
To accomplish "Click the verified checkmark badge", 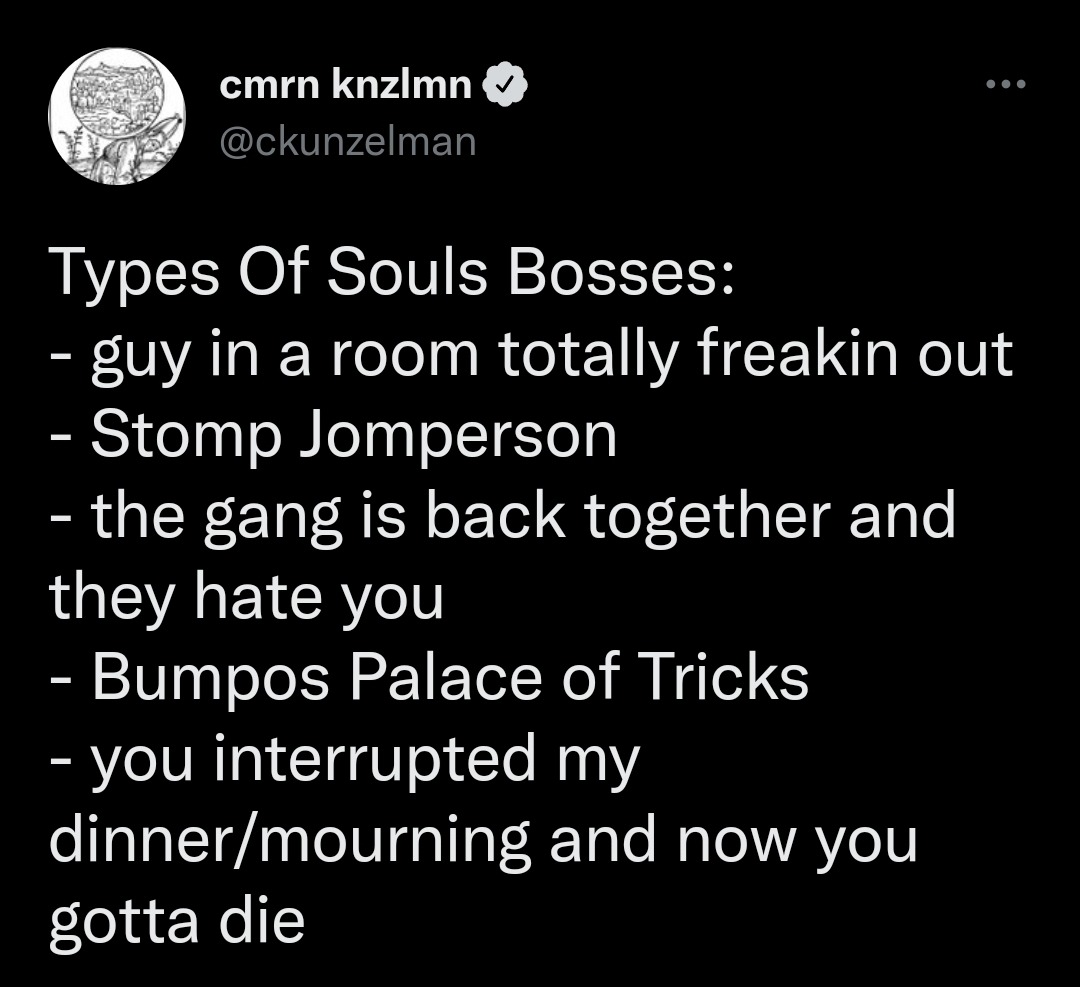I will tap(506, 88).
